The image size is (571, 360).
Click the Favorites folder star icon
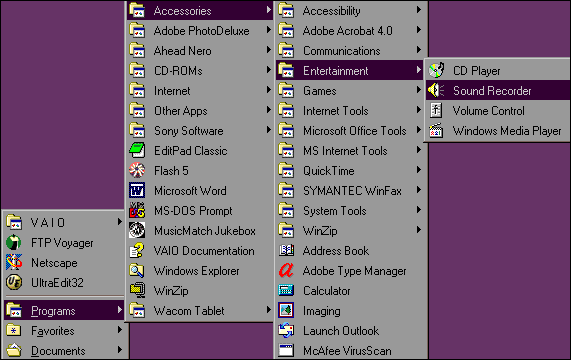[14, 331]
